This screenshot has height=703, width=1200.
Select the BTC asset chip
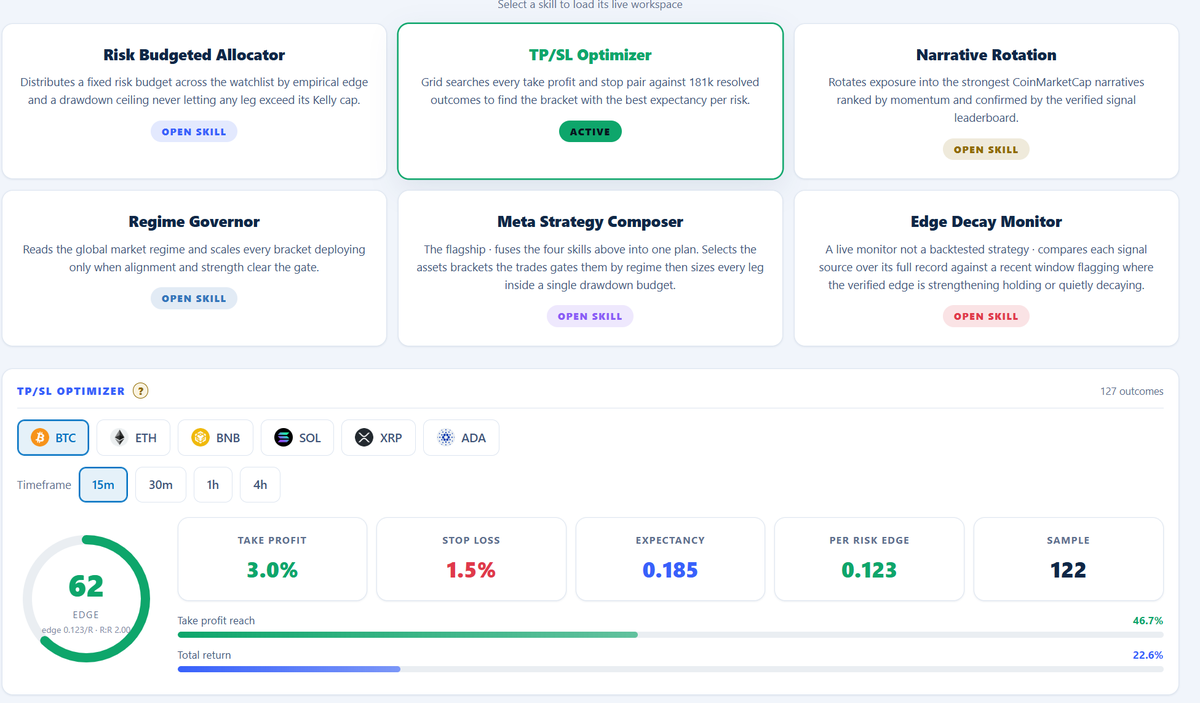point(53,438)
